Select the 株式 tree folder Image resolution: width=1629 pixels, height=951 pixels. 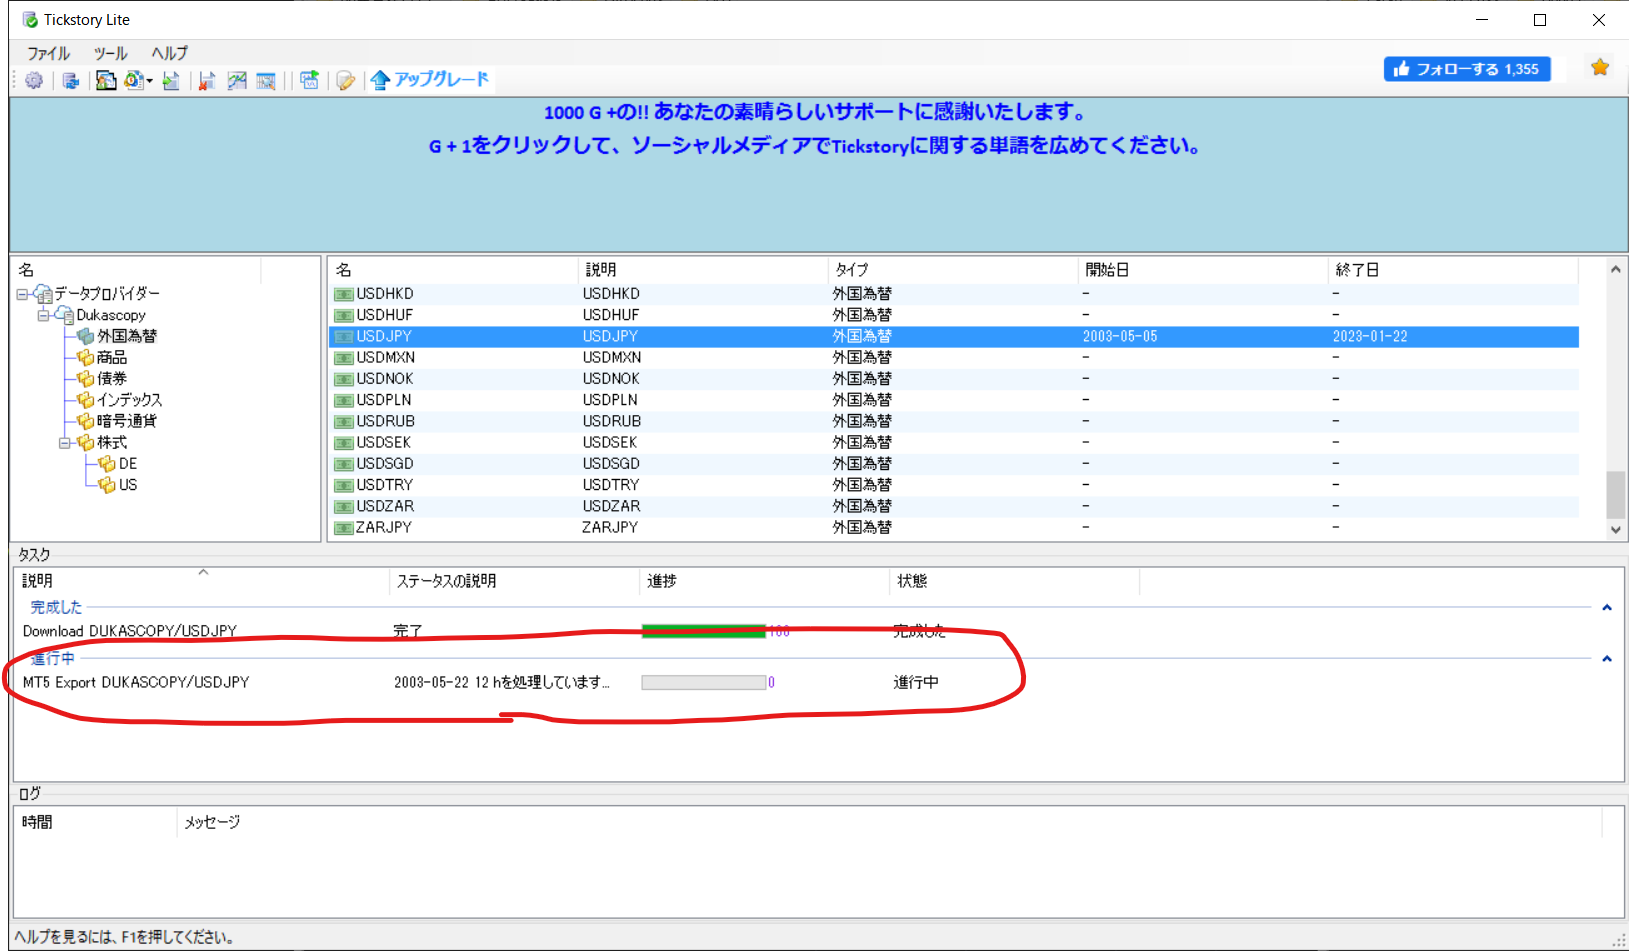pyautogui.click(x=112, y=443)
